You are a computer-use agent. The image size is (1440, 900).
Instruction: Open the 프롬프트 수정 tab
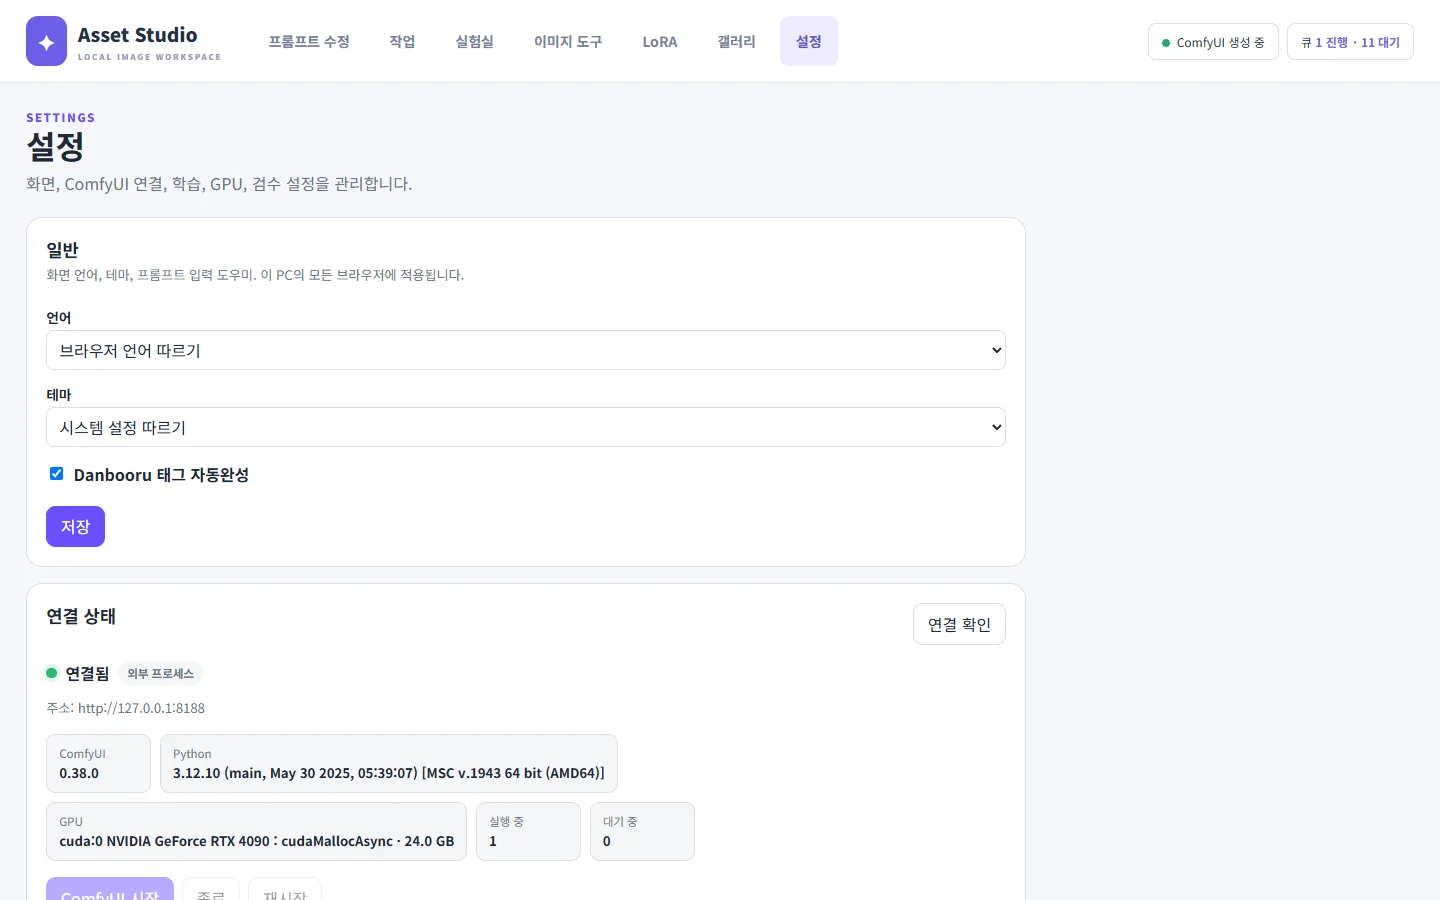309,41
